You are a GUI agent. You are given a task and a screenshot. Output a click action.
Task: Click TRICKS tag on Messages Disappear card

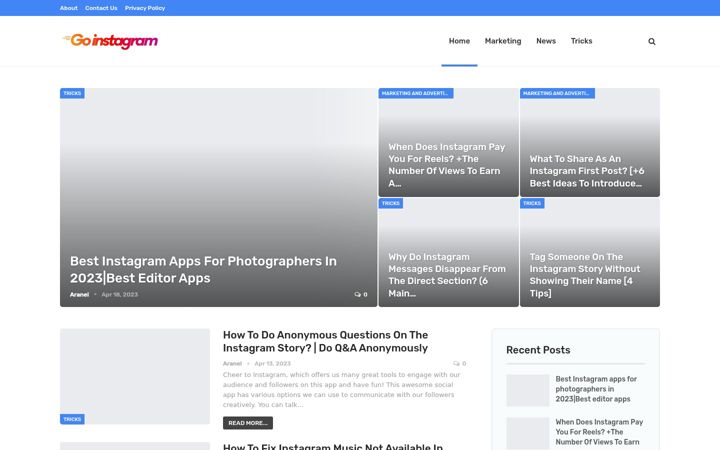391,203
